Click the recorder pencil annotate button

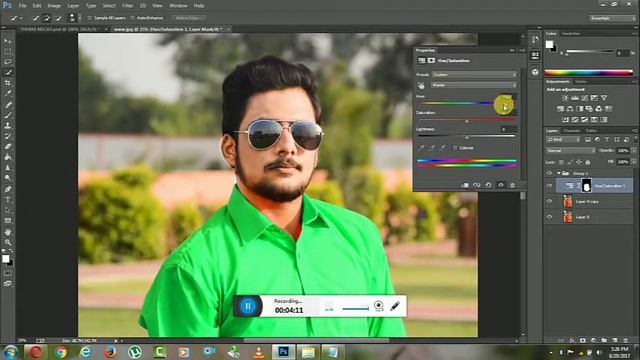pyautogui.click(x=395, y=306)
